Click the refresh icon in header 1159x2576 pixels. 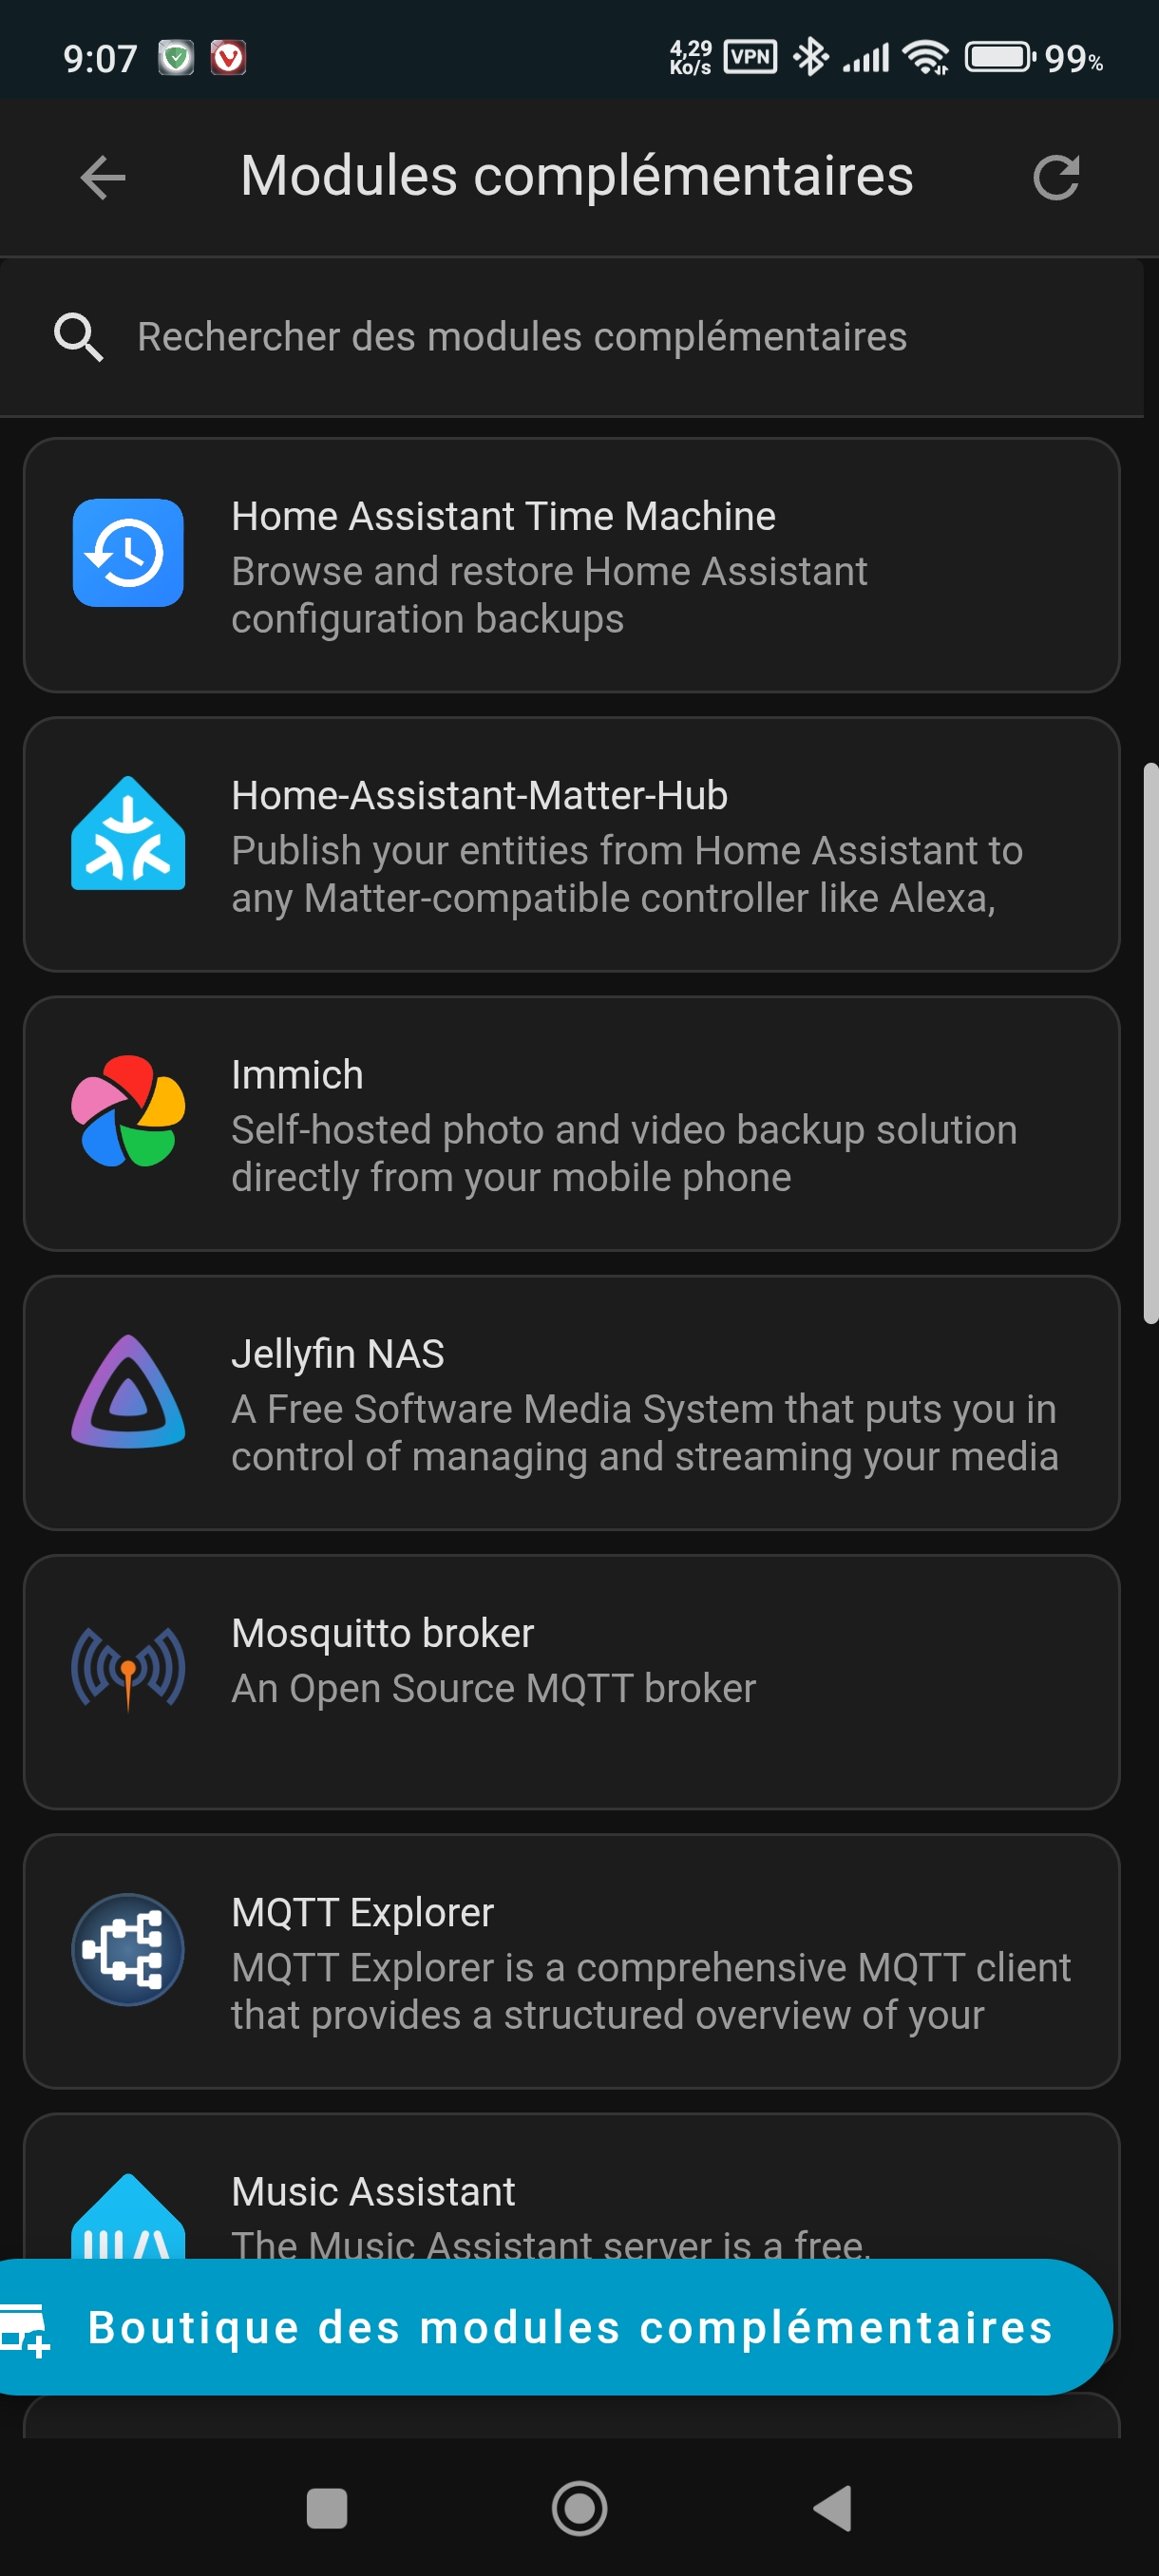tap(1055, 178)
